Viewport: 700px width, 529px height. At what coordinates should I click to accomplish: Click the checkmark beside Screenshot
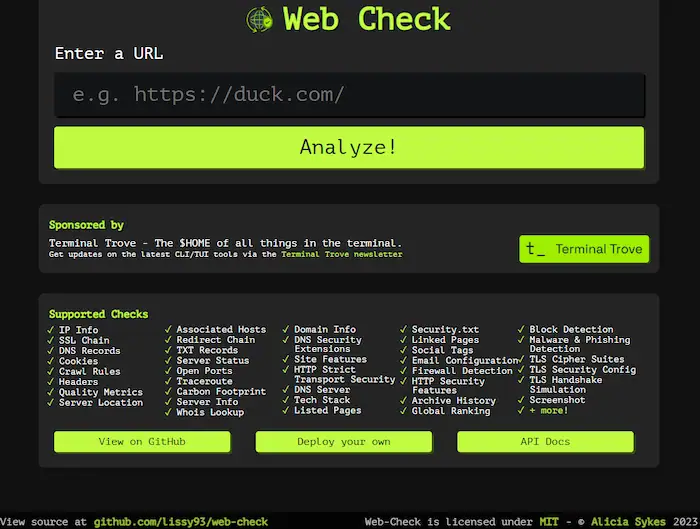click(522, 400)
